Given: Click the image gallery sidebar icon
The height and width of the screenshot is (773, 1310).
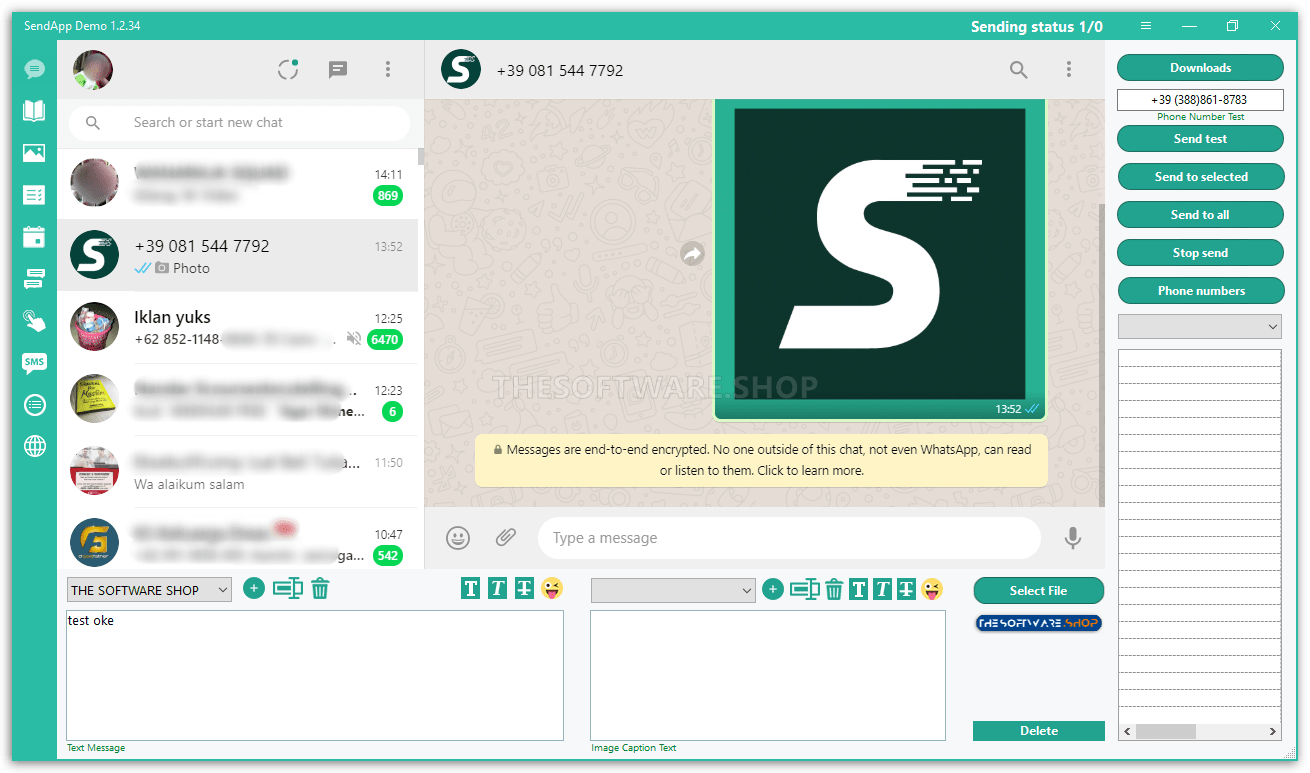Looking at the screenshot, I should (x=35, y=153).
